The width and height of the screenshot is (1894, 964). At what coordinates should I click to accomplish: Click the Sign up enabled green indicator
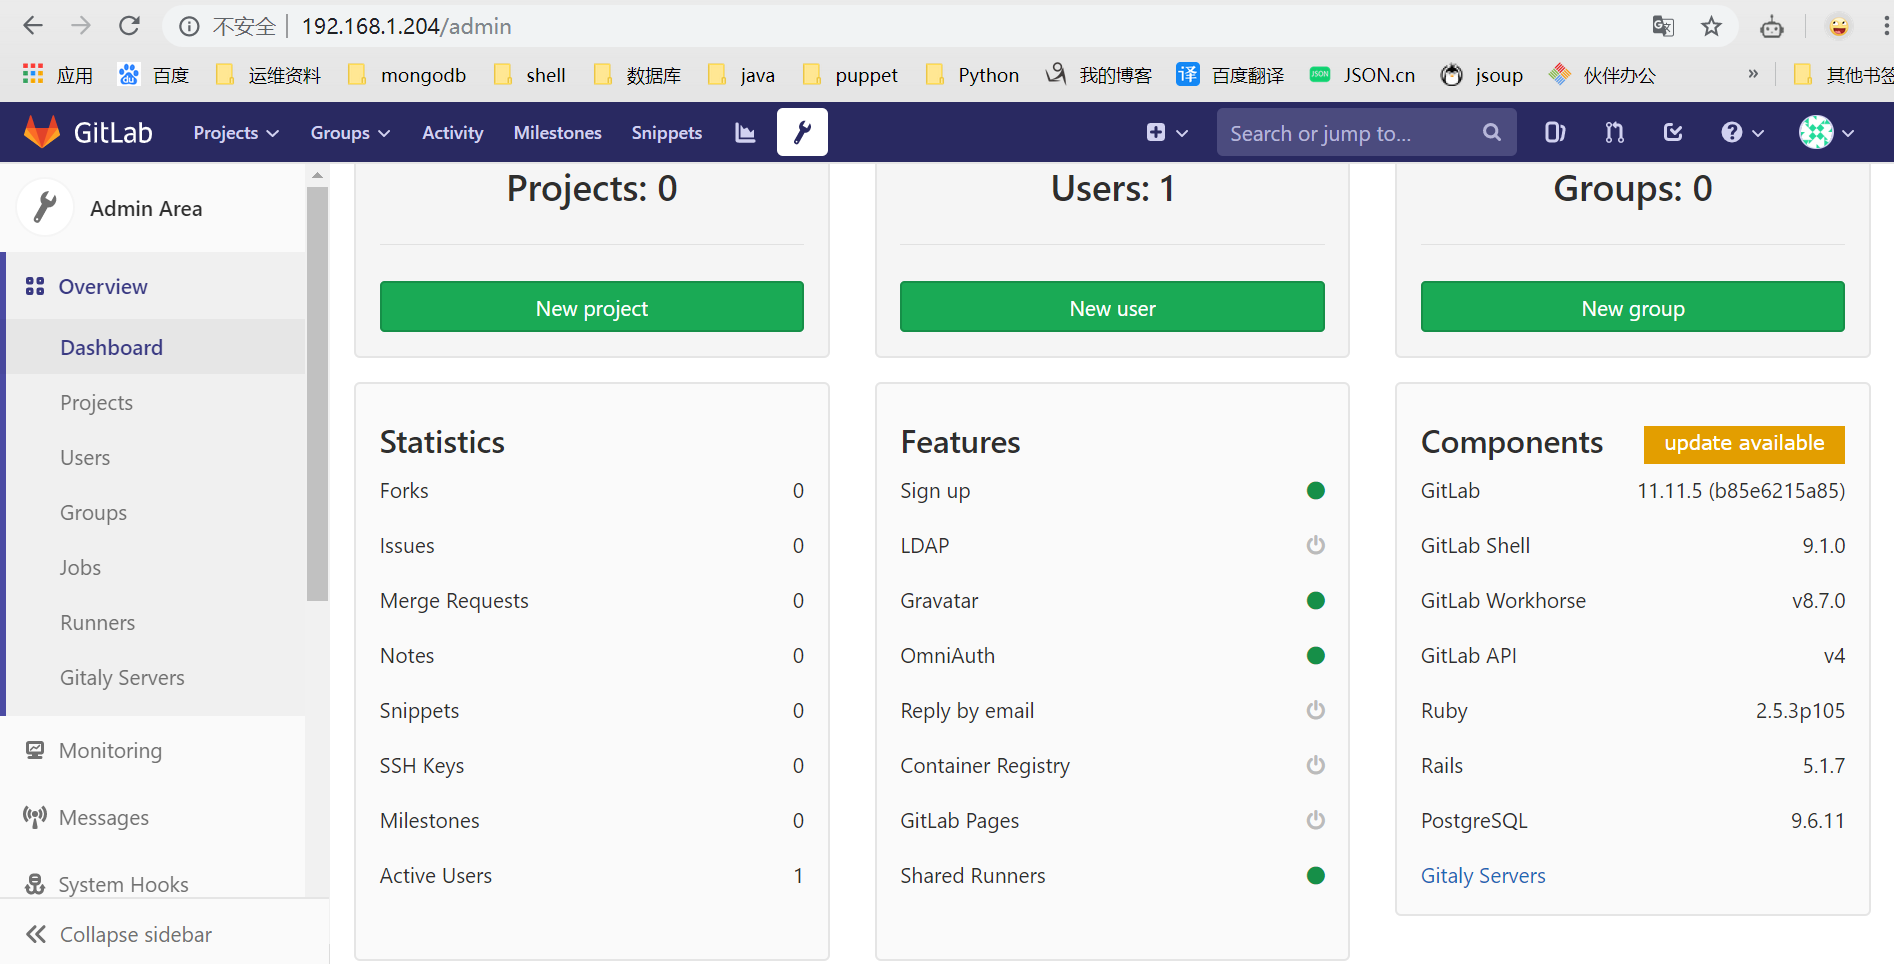1316,490
